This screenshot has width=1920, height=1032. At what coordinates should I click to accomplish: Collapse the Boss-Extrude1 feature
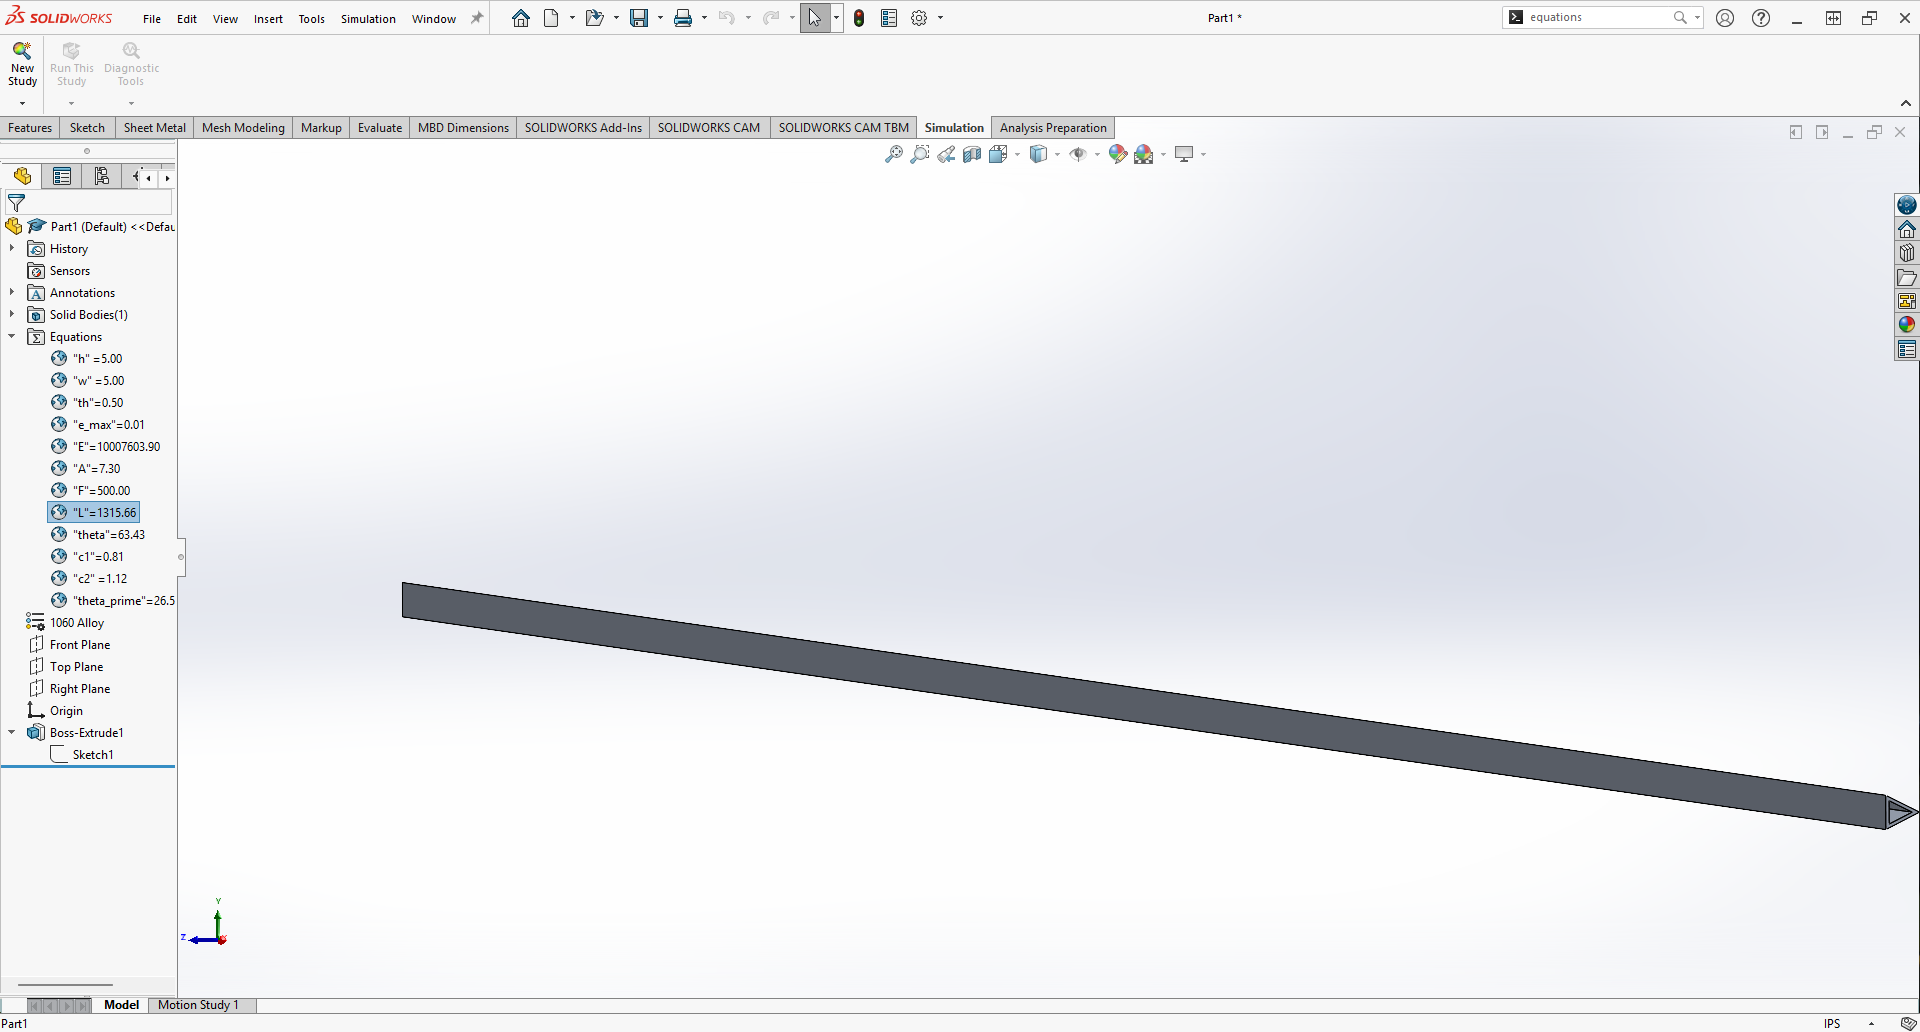pyautogui.click(x=12, y=733)
